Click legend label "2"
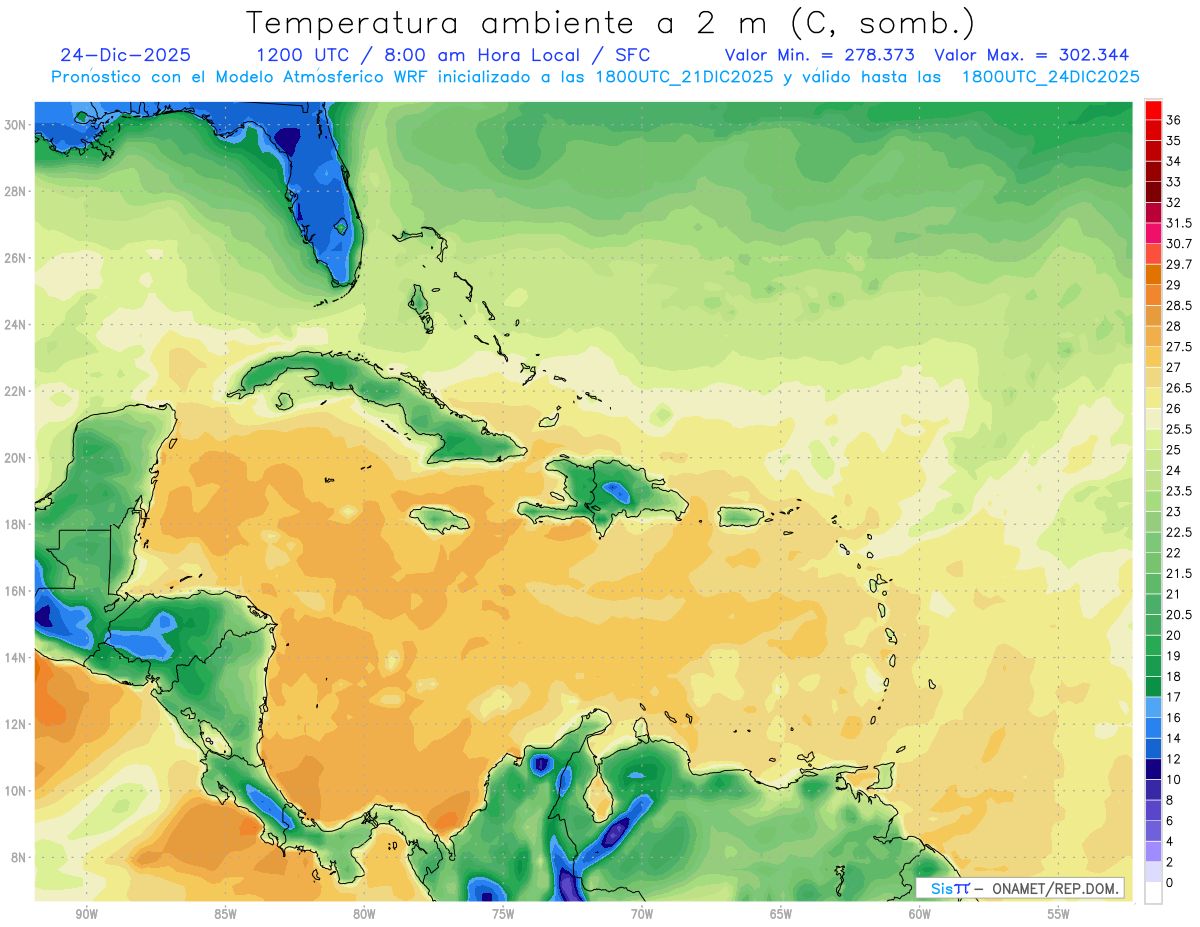 click(1170, 862)
